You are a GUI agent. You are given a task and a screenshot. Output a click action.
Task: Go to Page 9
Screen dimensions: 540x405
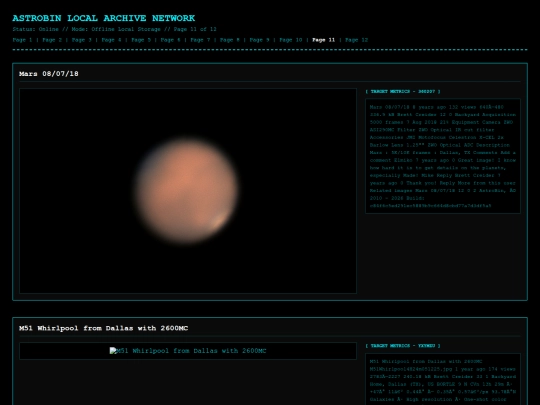[259, 40]
